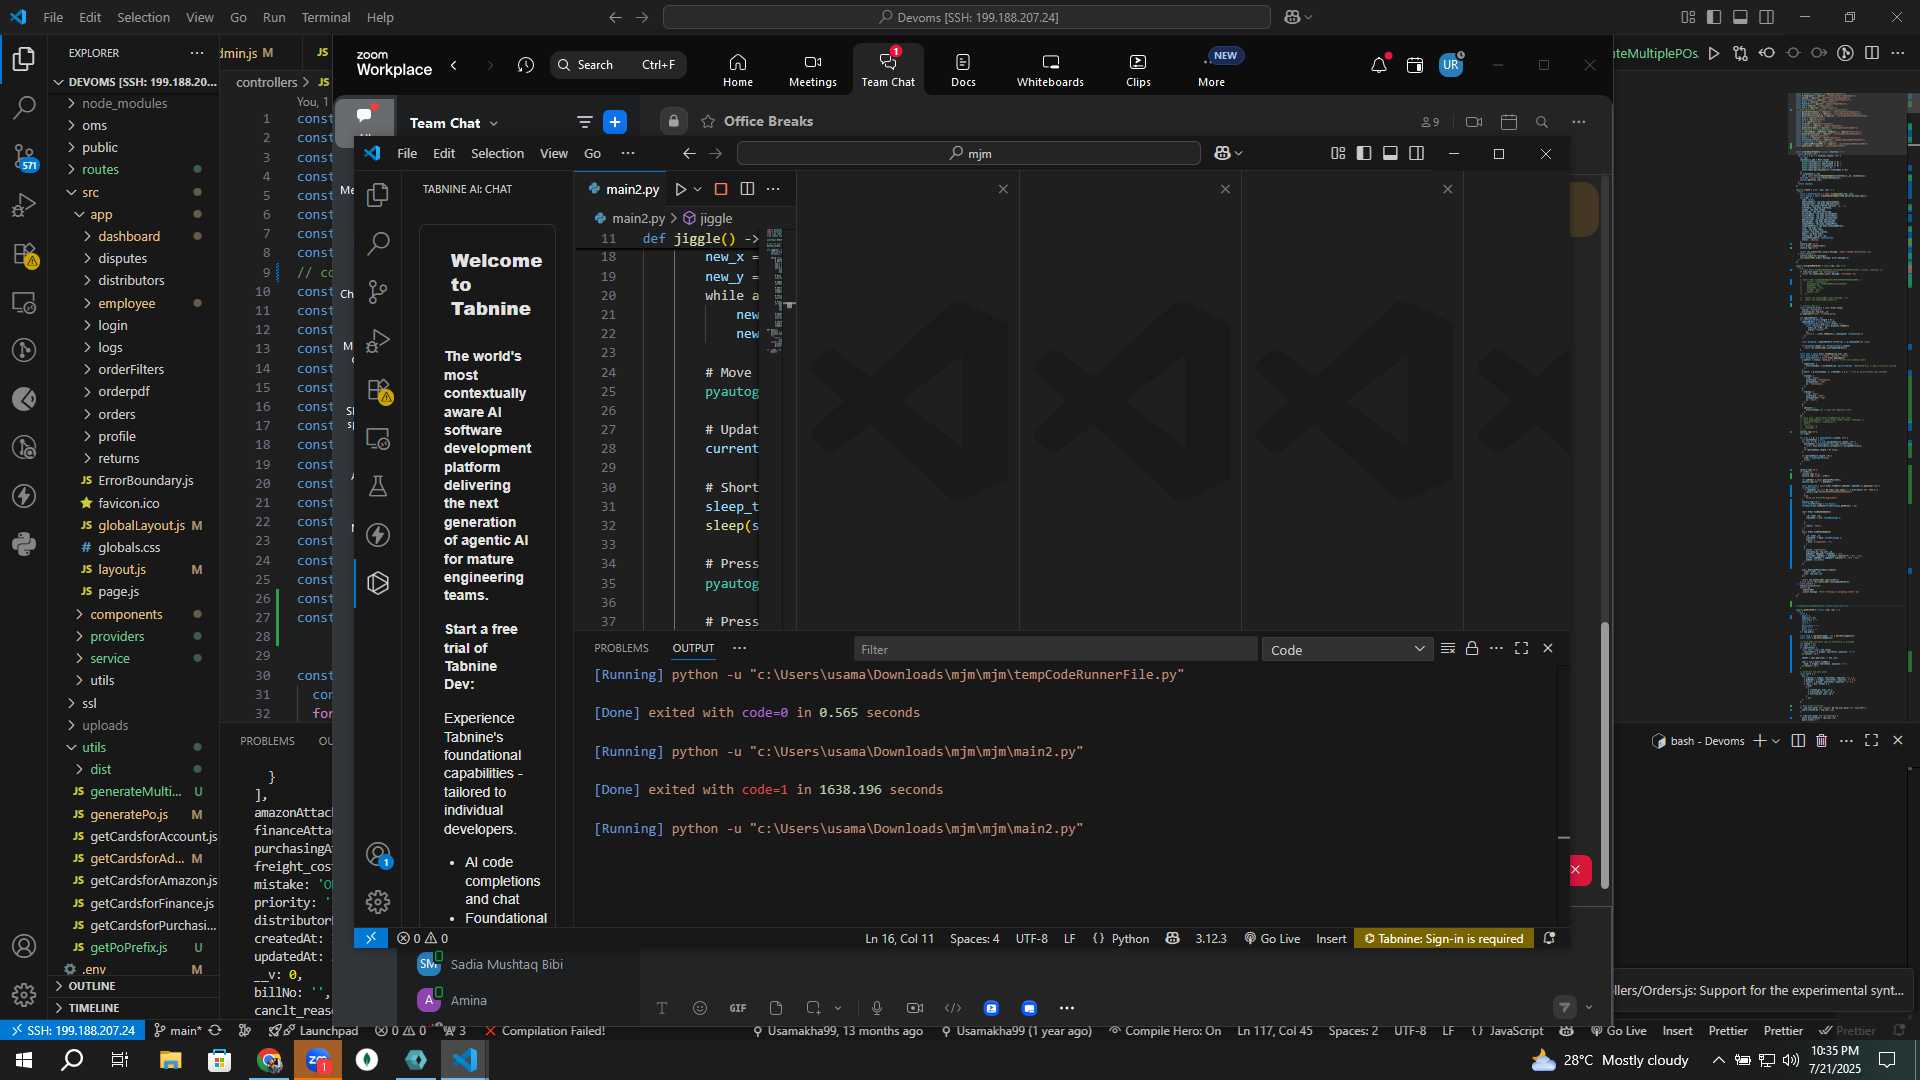Open the Edit menu in the inner VS Code
Image resolution: width=1920 pixels, height=1080 pixels.
(x=444, y=153)
